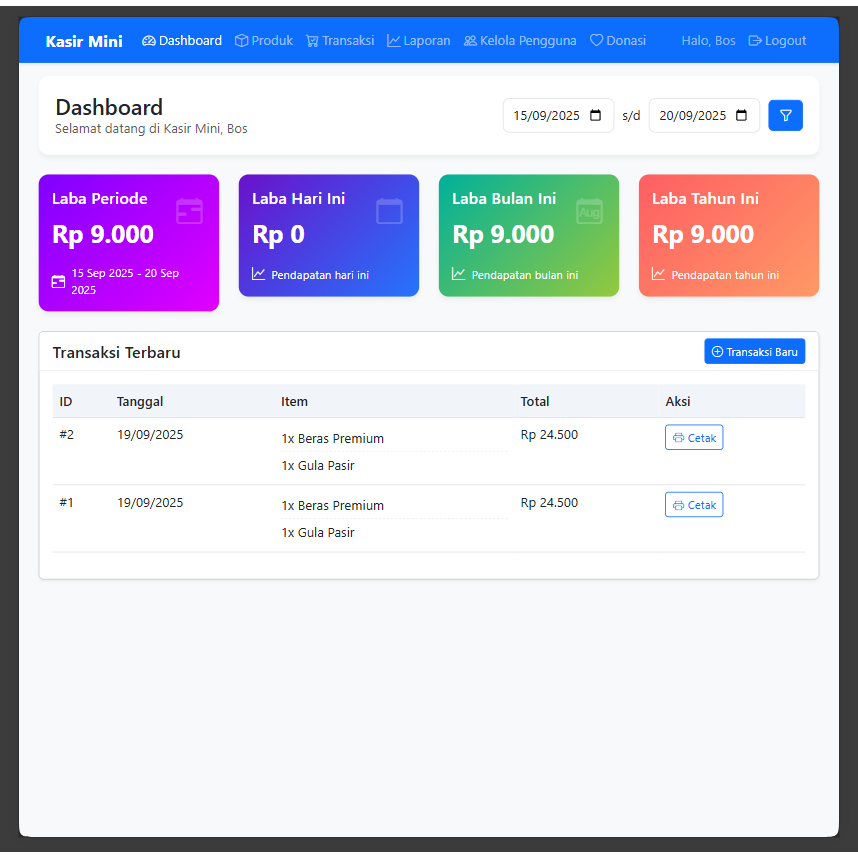The image size is (858, 858).
Task: Click the blue filter funnel icon
Action: click(785, 115)
